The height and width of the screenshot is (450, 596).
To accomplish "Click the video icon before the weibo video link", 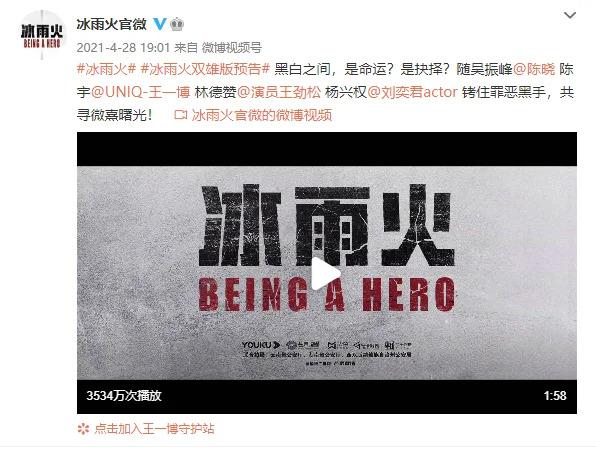I will [180, 114].
